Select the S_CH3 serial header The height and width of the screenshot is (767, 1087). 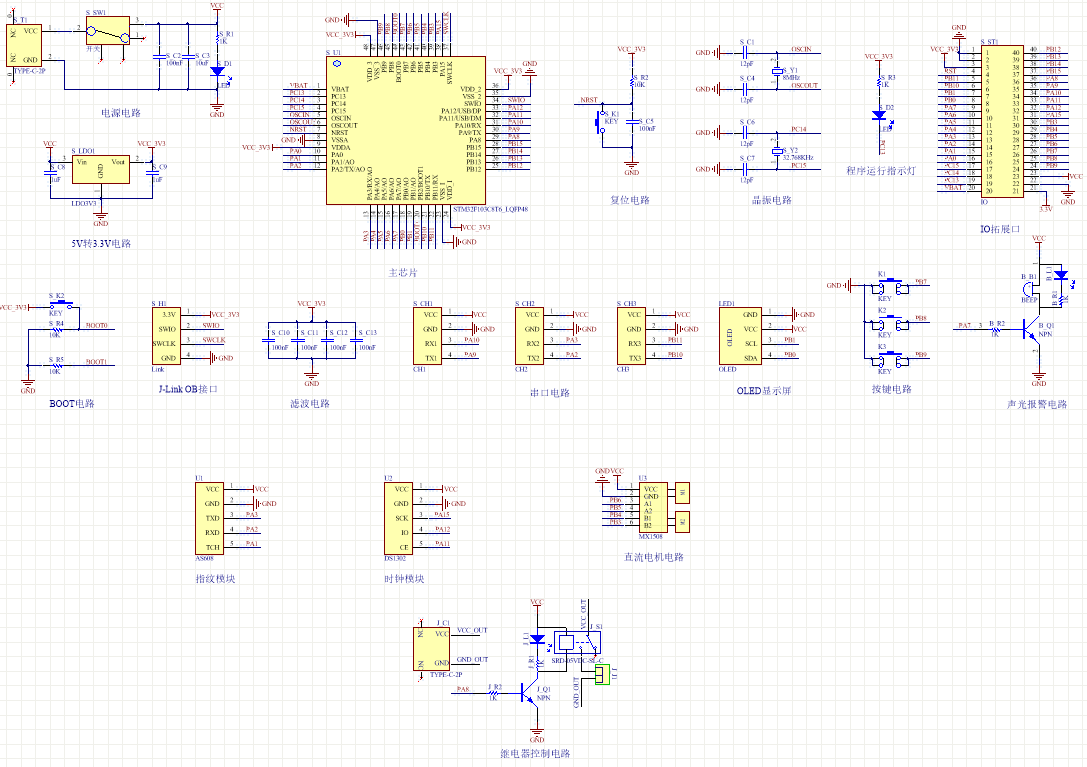pos(632,336)
